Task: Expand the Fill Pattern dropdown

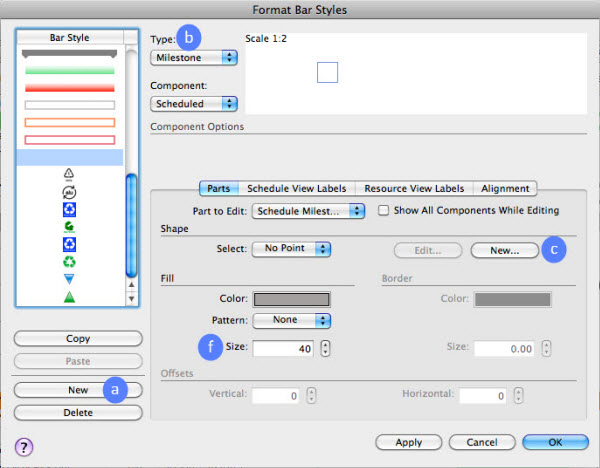Action: point(292,321)
